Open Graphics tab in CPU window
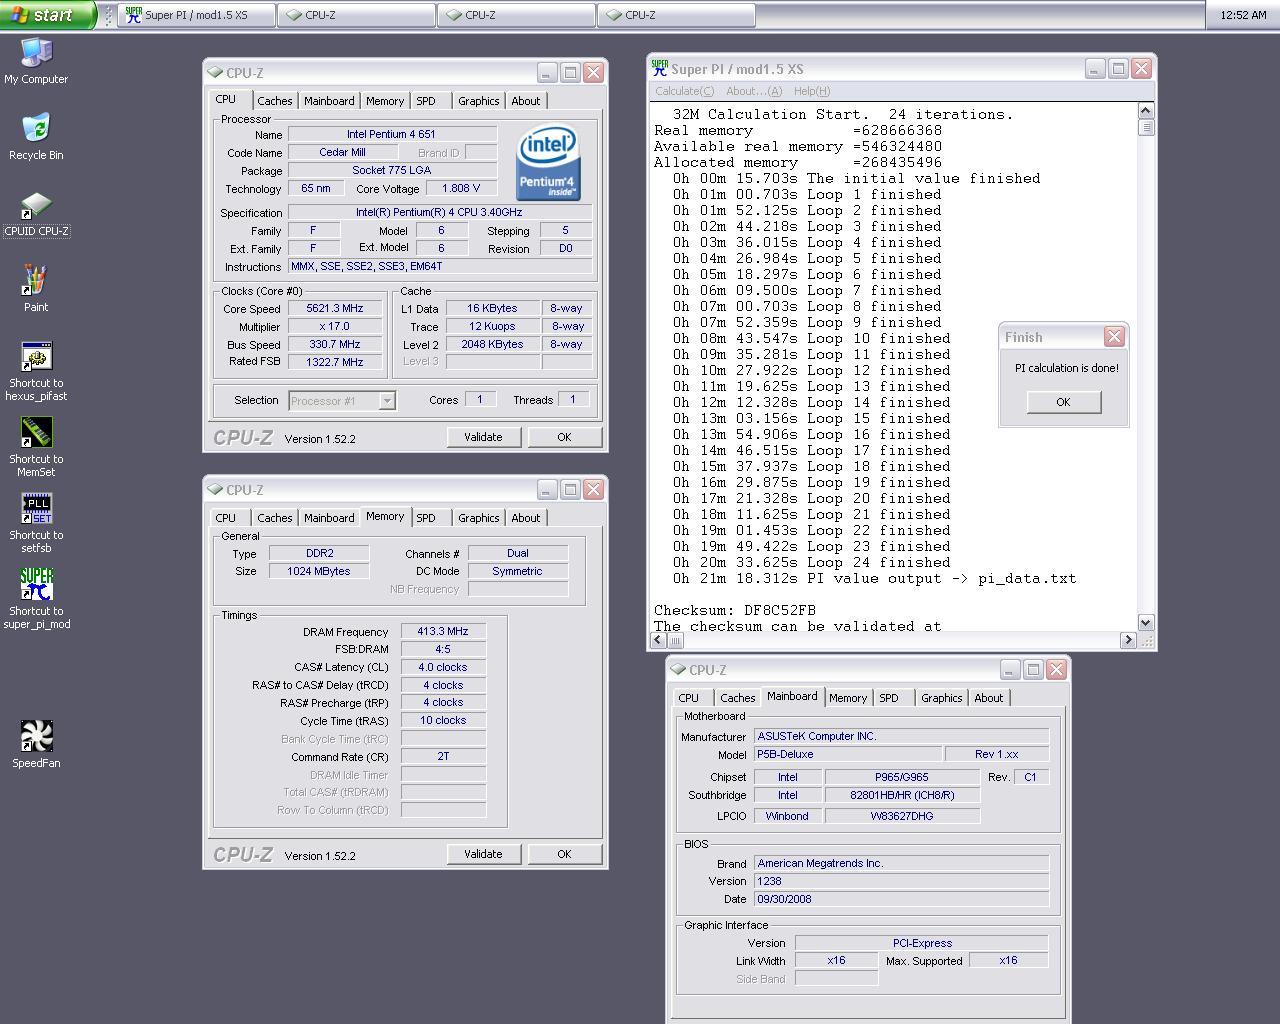 pos(478,101)
